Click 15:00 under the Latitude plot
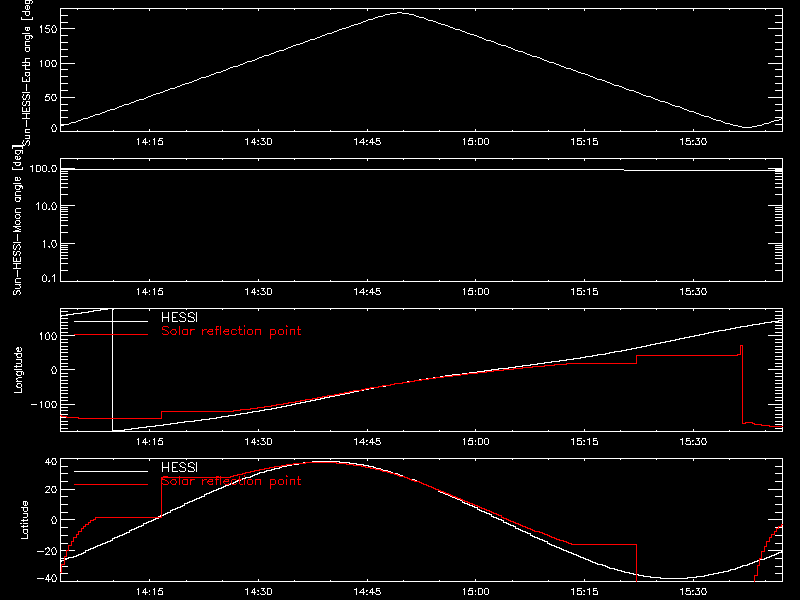Image resolution: width=800 pixels, height=600 pixels. [476, 591]
